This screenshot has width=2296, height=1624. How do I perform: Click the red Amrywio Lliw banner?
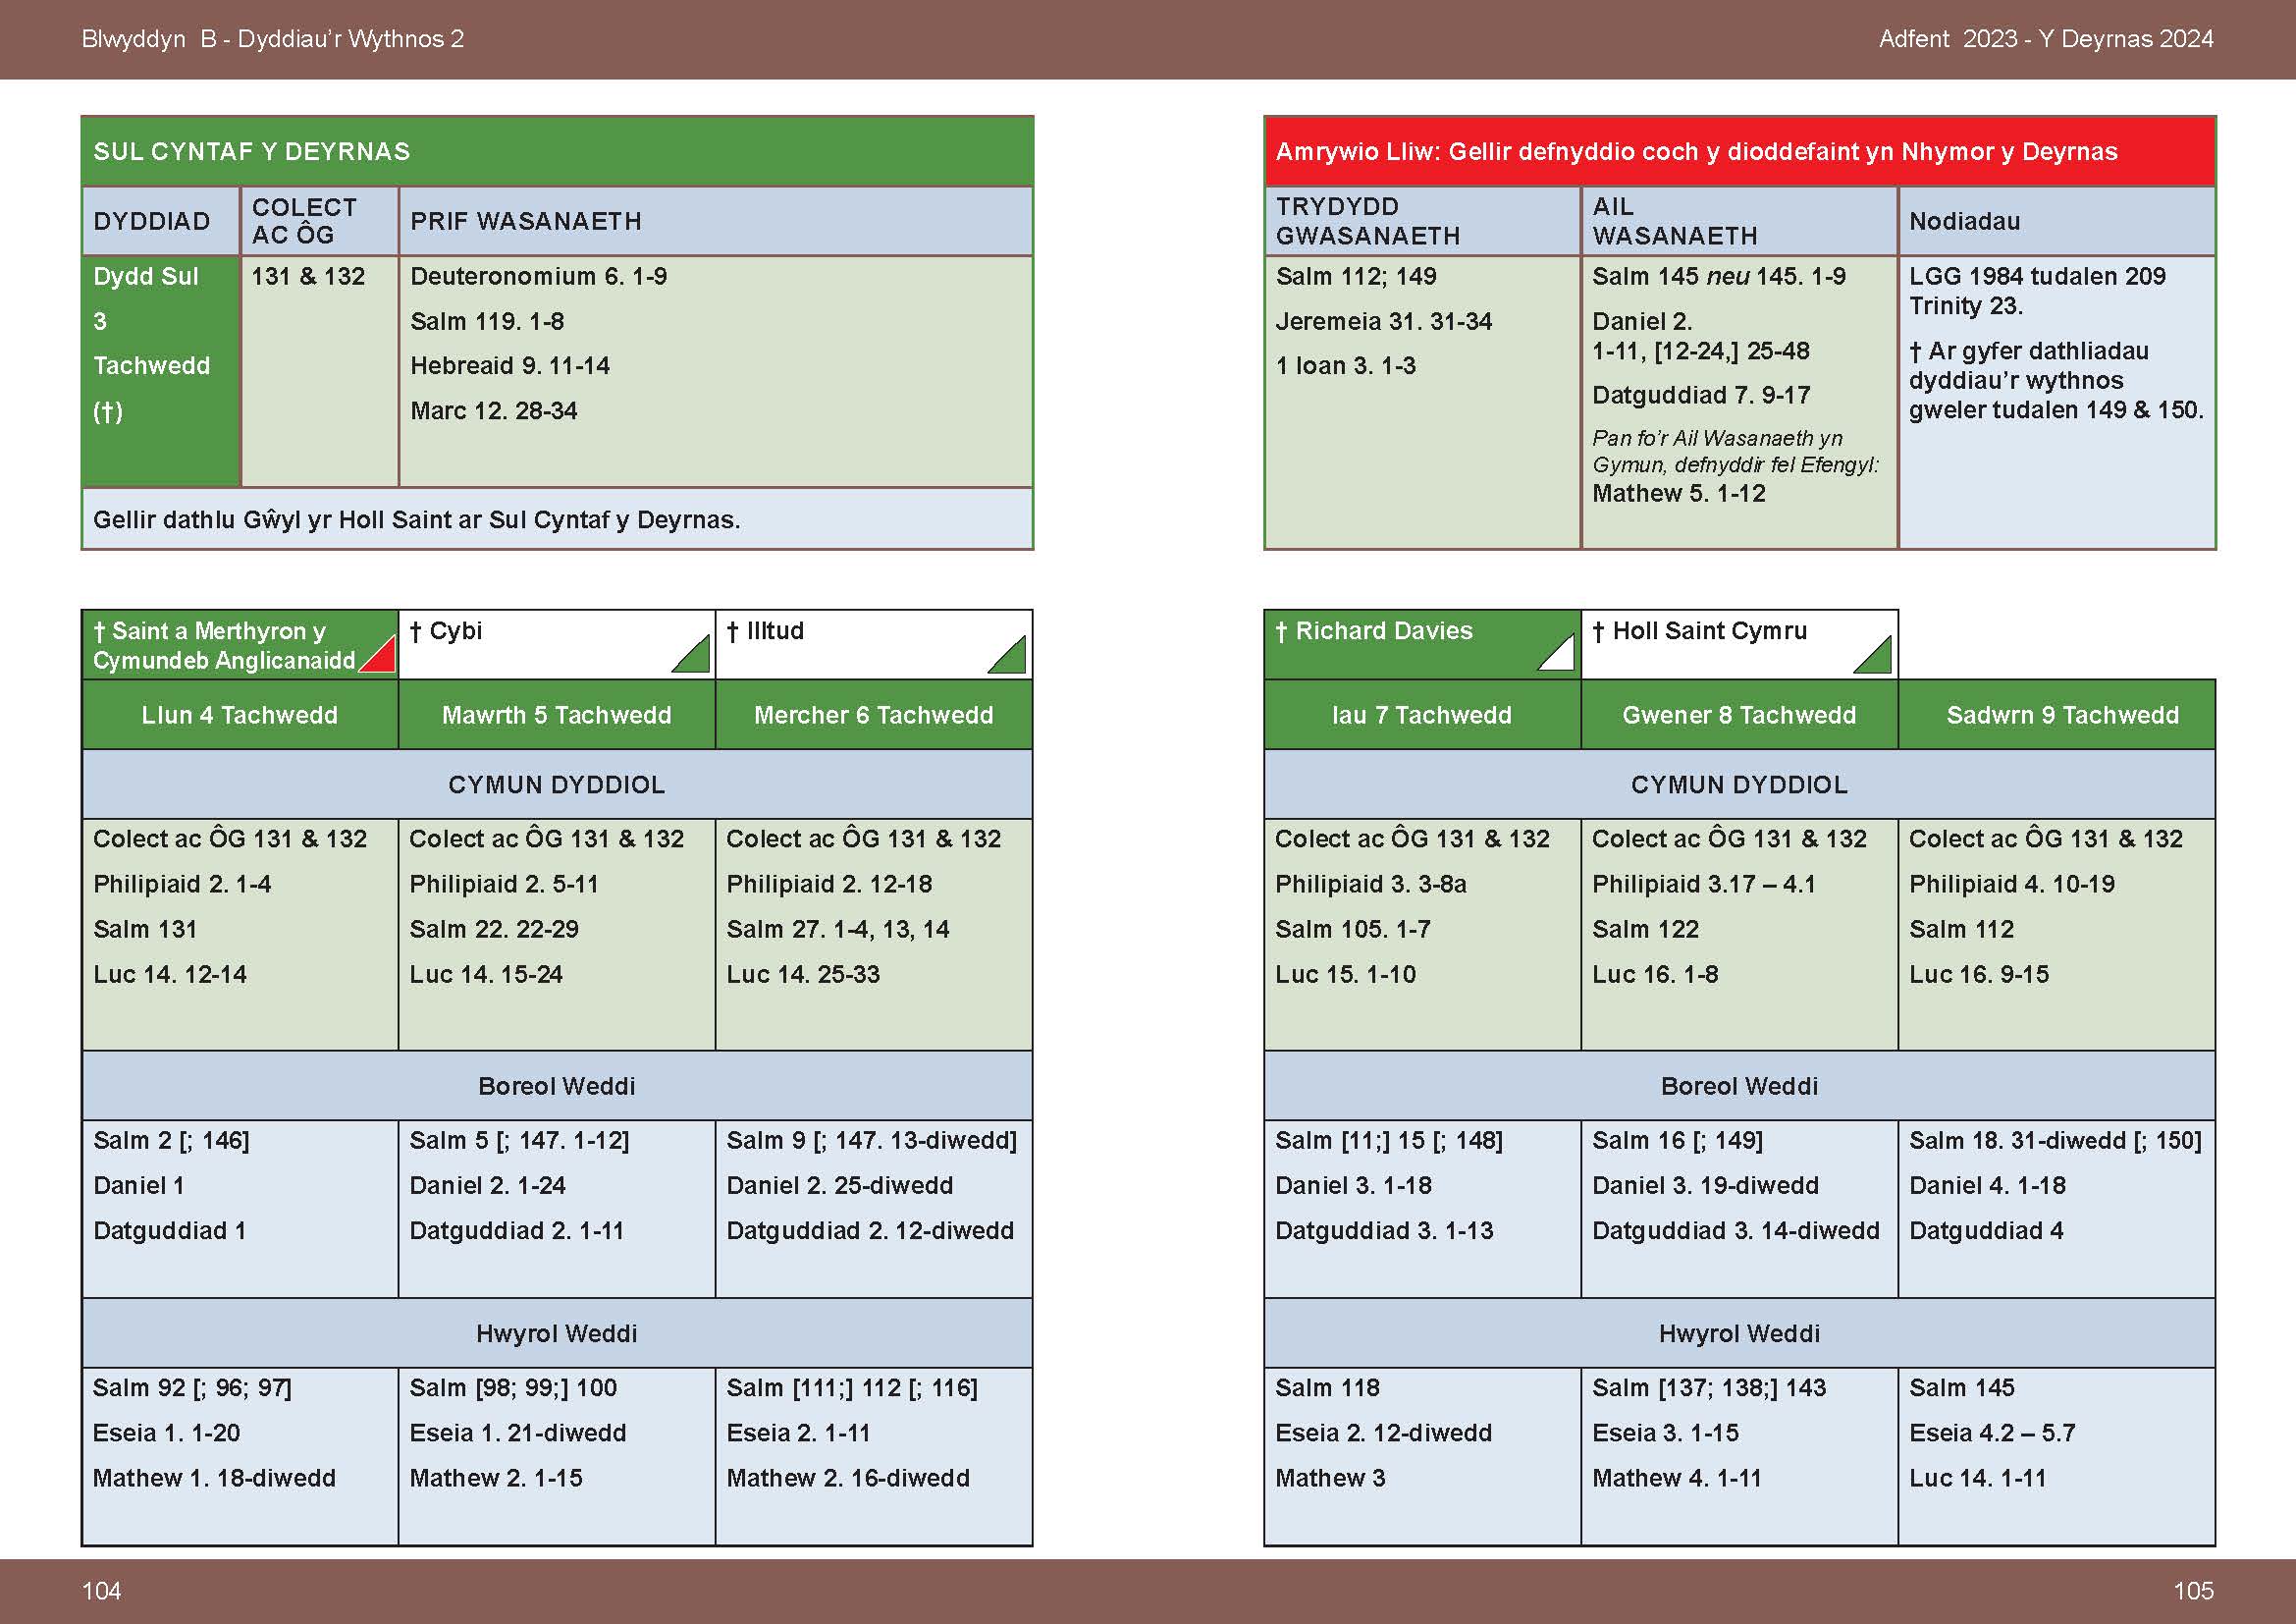(1739, 151)
